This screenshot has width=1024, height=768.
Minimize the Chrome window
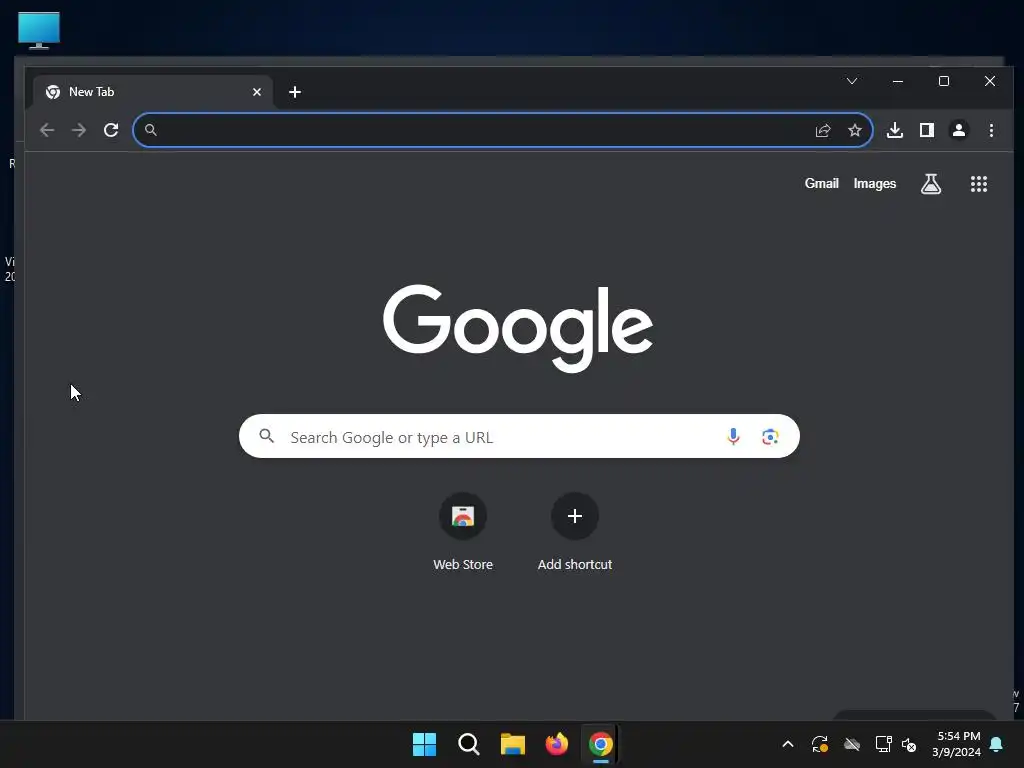click(x=898, y=81)
